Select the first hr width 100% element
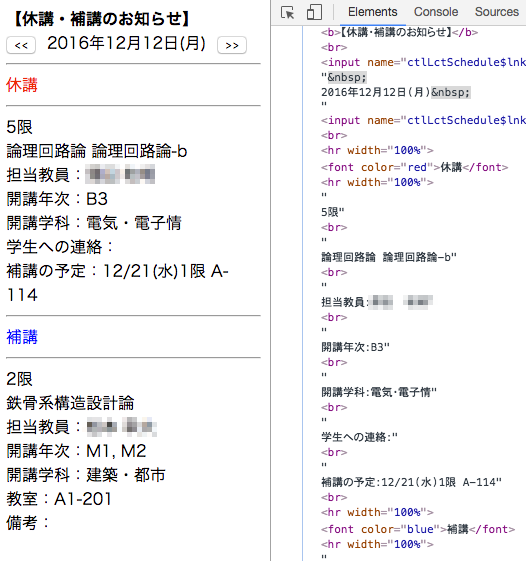Viewport: 526px width, 561px height. [377, 150]
